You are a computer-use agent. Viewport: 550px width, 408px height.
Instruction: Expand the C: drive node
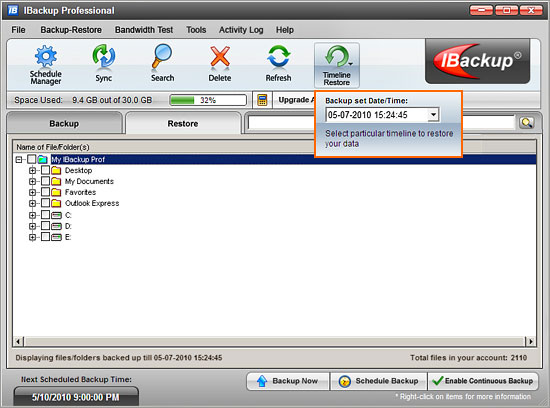click(x=32, y=215)
